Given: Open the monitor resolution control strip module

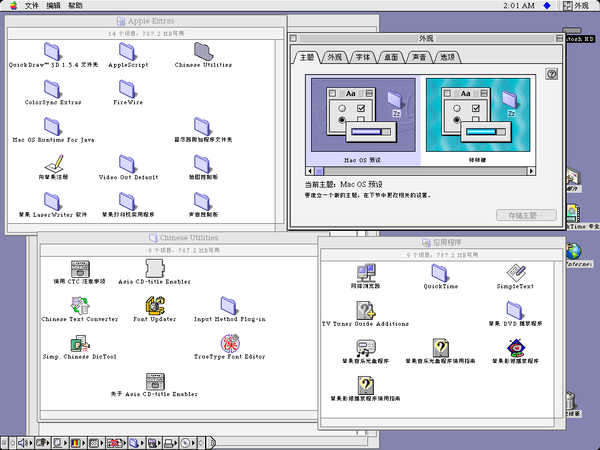Looking at the screenshot, I should click(x=60, y=443).
